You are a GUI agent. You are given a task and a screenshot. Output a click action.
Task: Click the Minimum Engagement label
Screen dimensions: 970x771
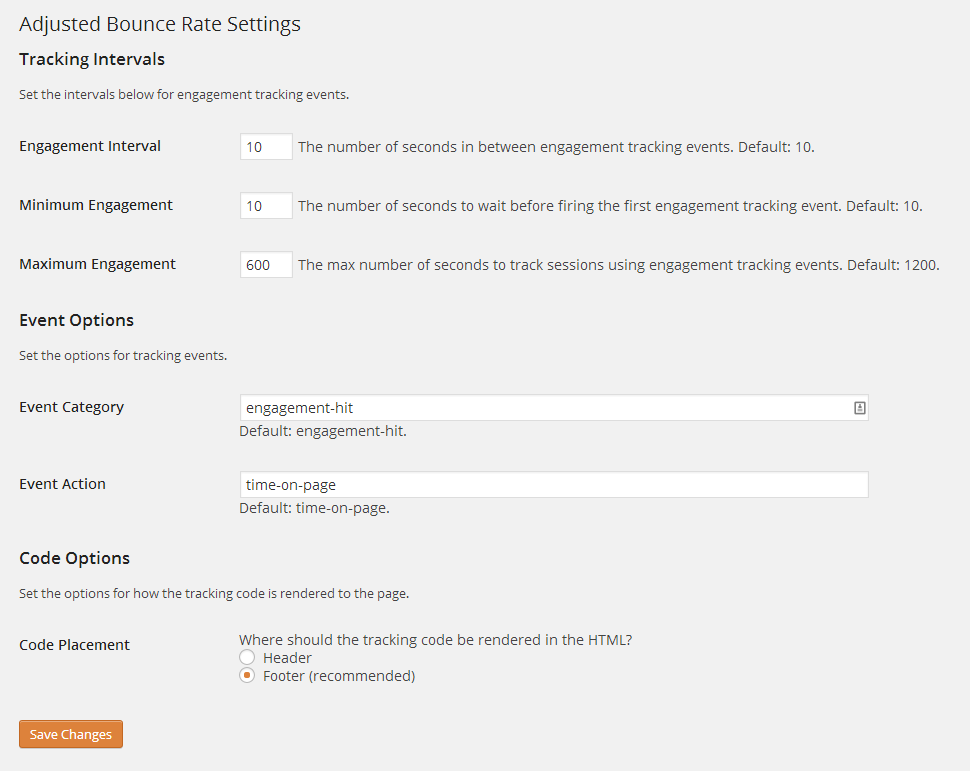(x=96, y=205)
